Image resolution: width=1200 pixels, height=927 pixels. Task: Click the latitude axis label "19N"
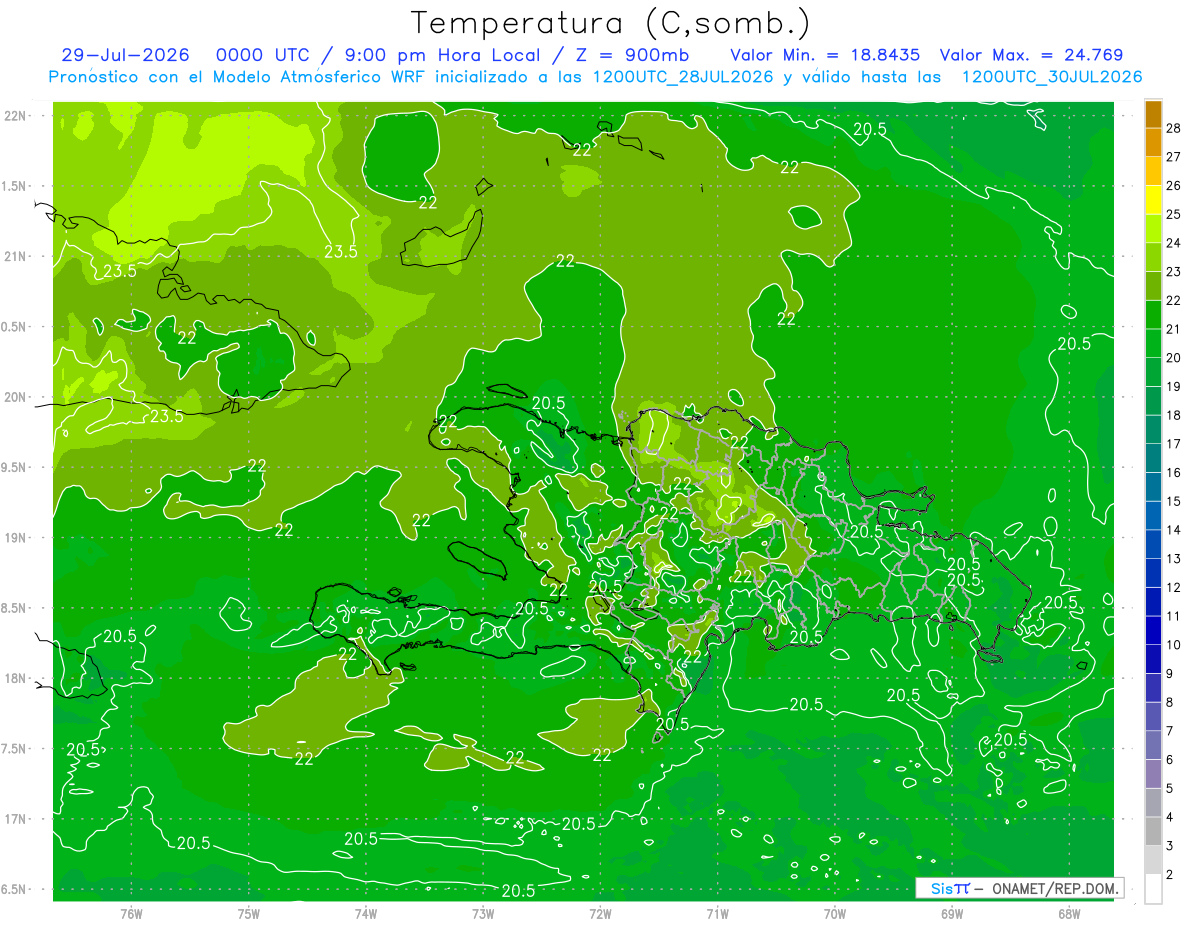(x=15, y=538)
